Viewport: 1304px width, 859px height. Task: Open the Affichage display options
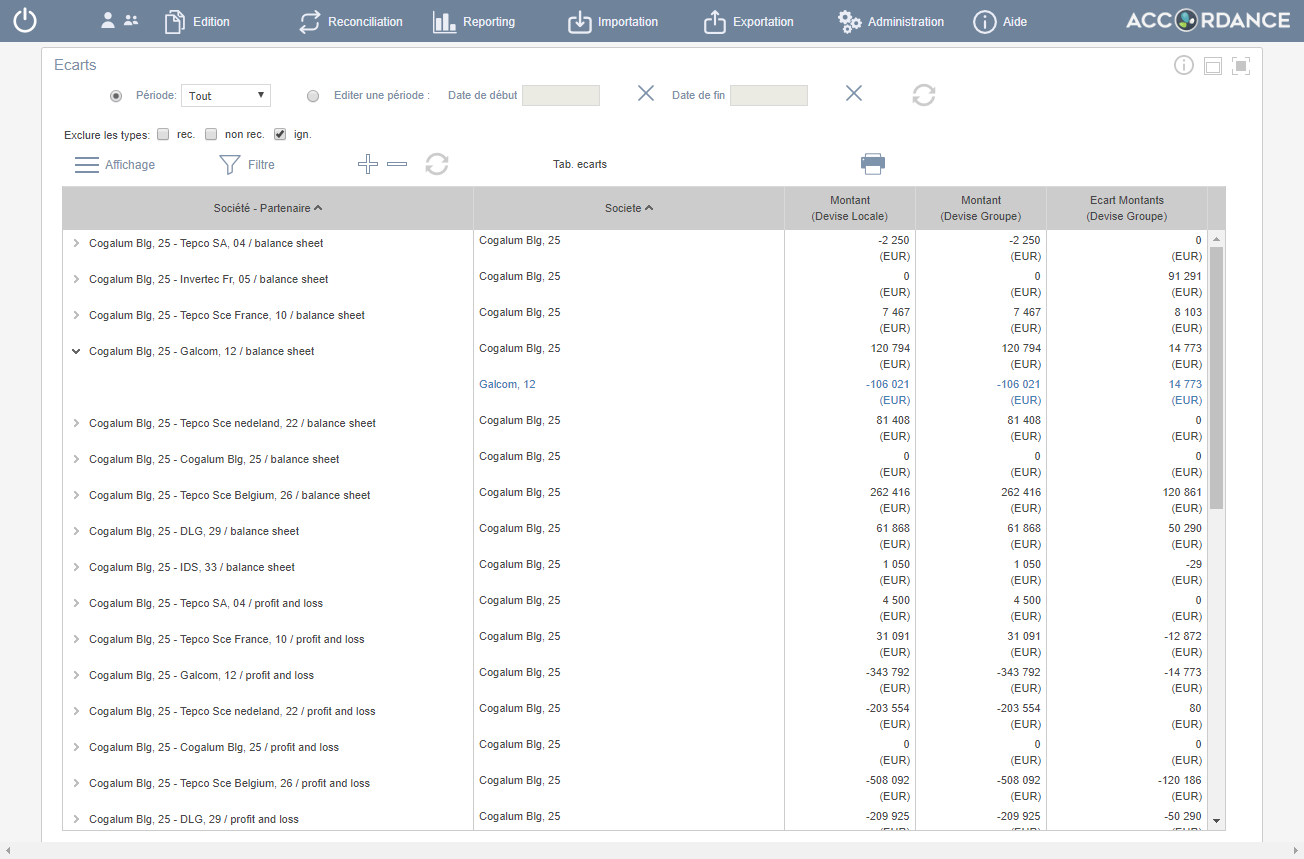[115, 164]
